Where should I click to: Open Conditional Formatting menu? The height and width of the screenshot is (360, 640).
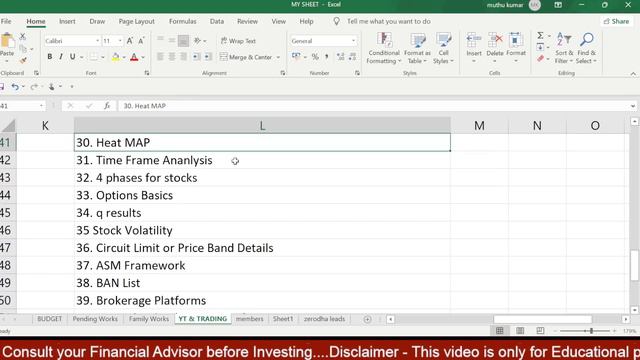tap(383, 48)
